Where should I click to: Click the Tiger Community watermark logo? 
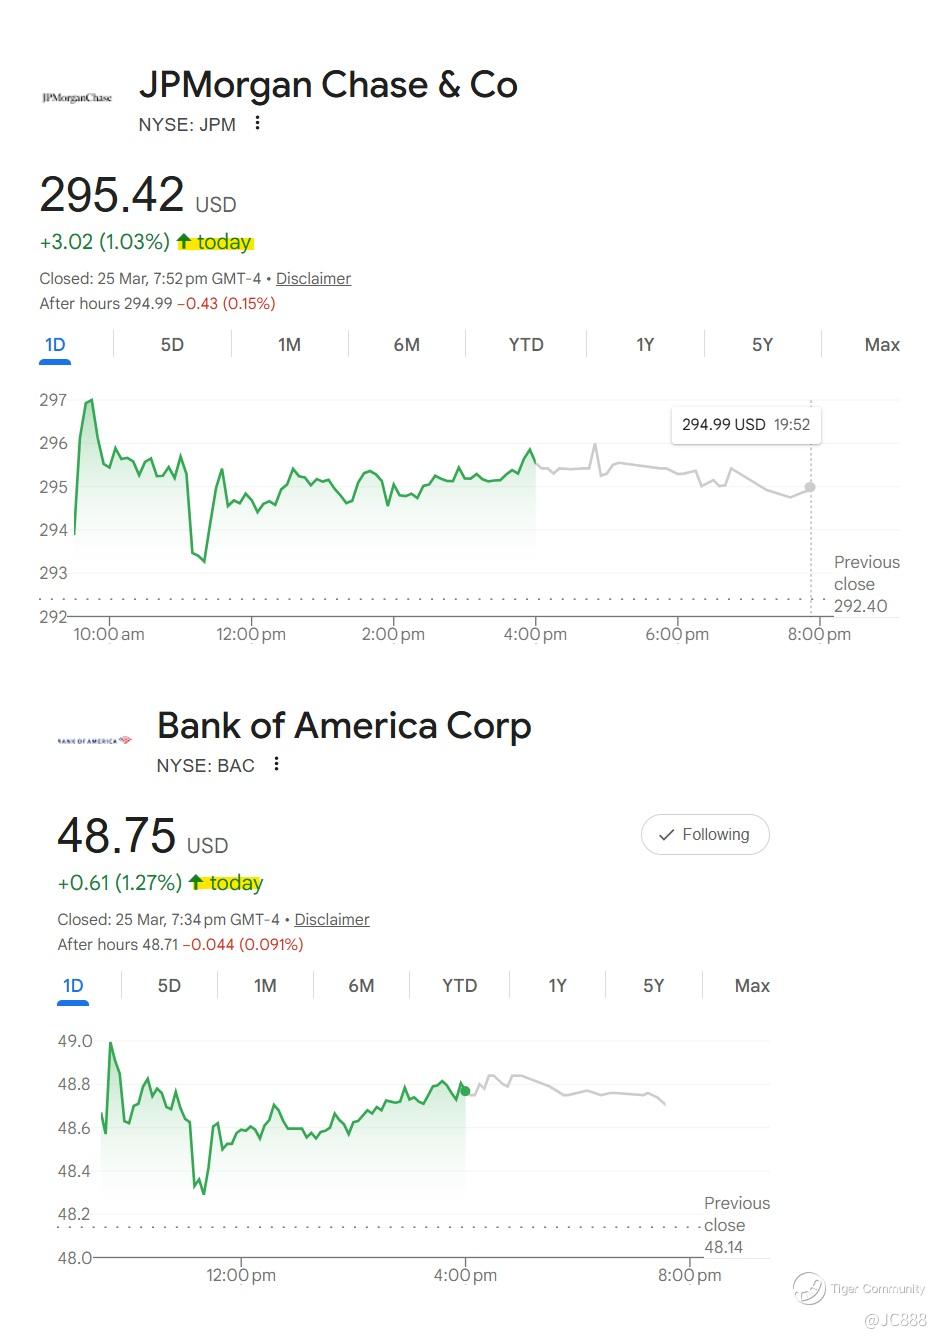tap(809, 1288)
